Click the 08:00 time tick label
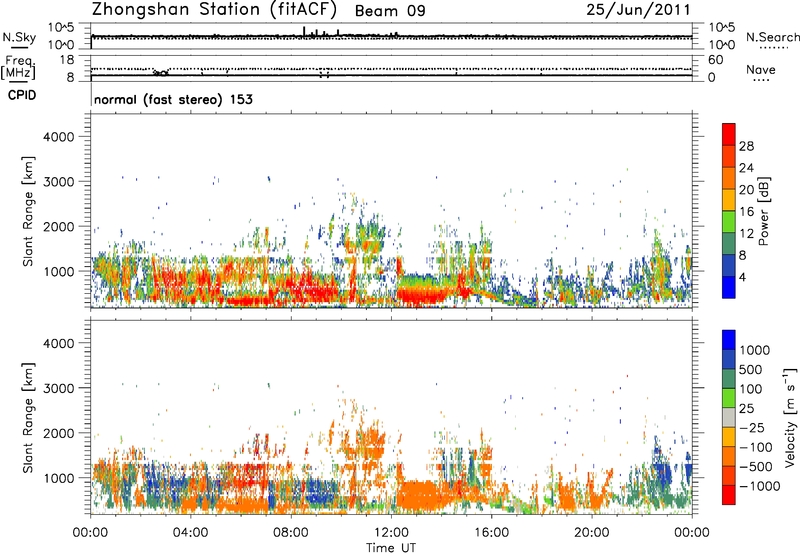Screen dimensions: 800x554 [291, 533]
